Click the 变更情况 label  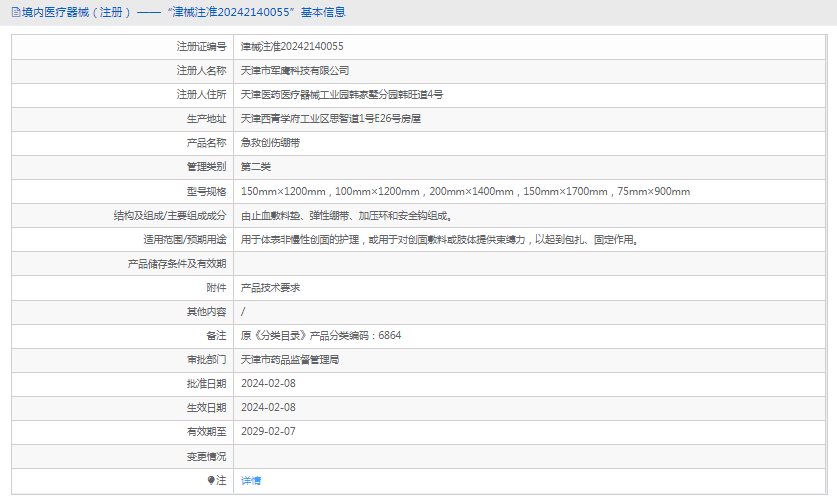tap(206, 457)
